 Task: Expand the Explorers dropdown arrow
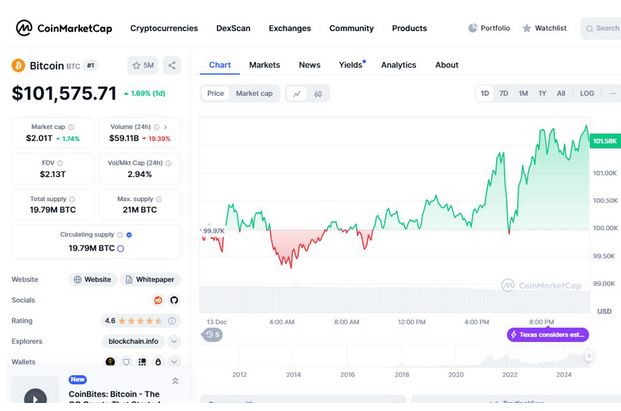coord(173,341)
